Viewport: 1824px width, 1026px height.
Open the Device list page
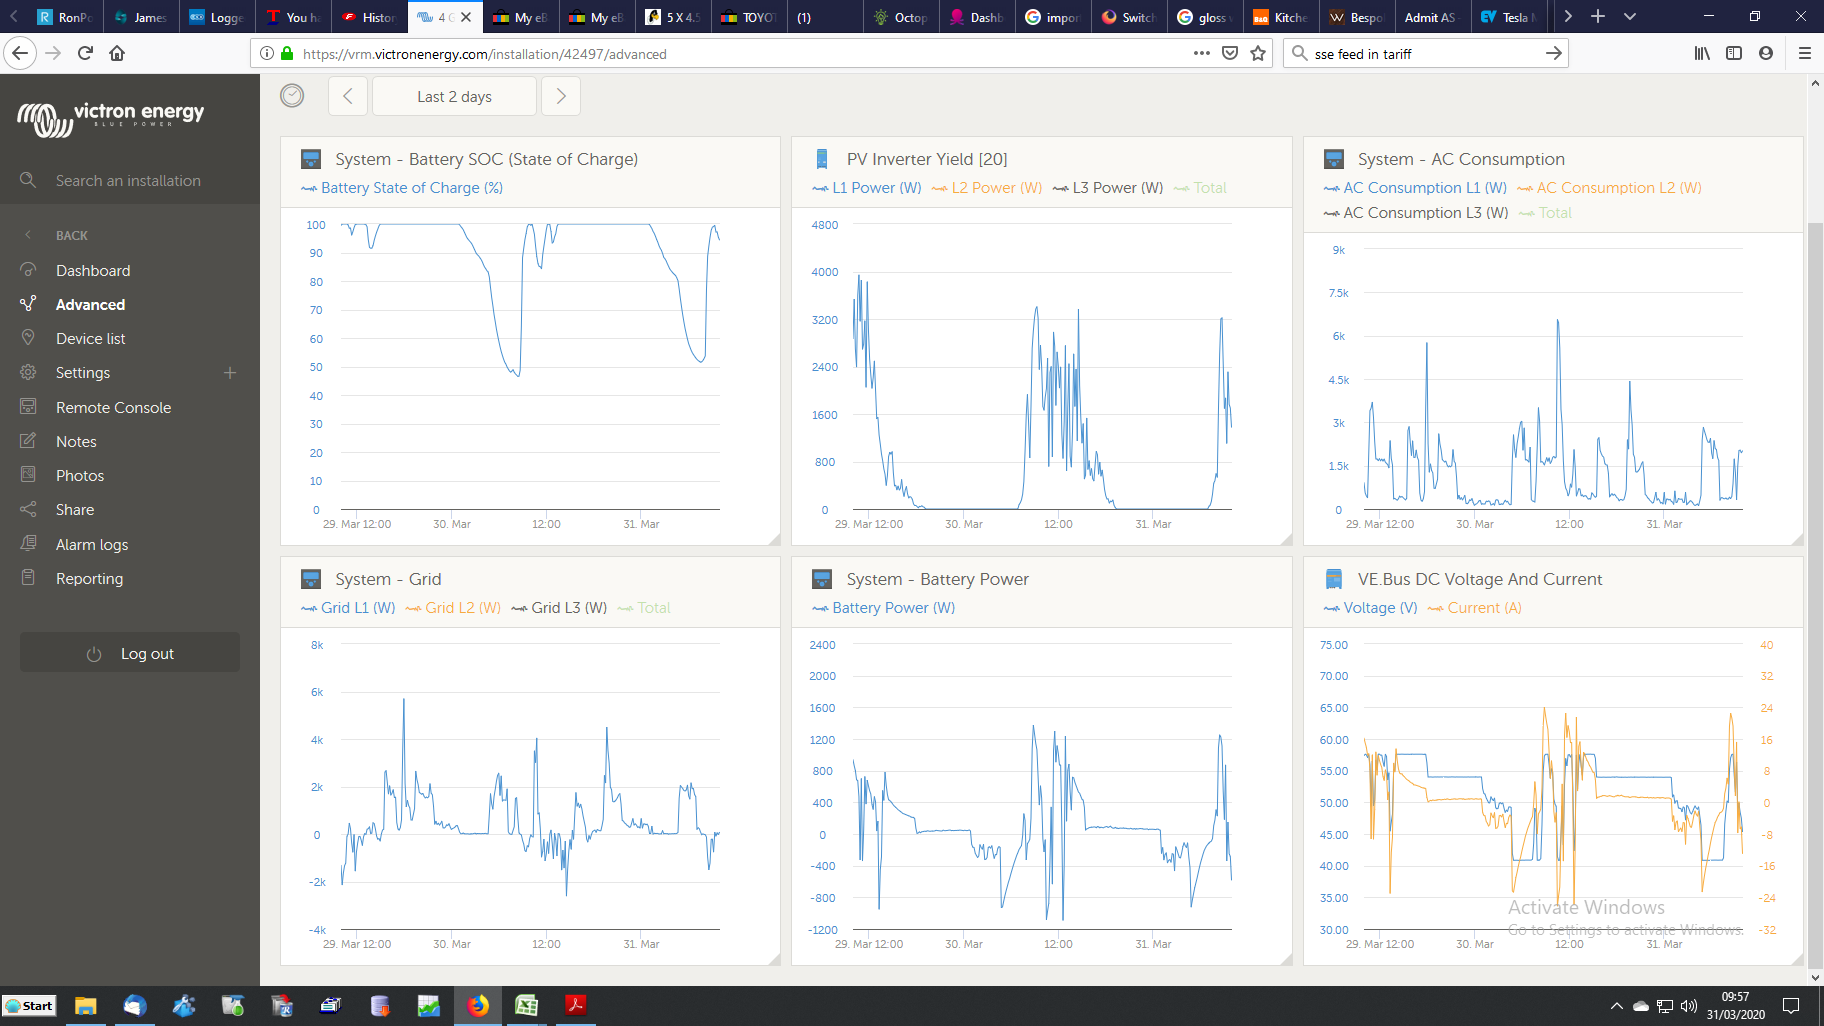(90, 339)
